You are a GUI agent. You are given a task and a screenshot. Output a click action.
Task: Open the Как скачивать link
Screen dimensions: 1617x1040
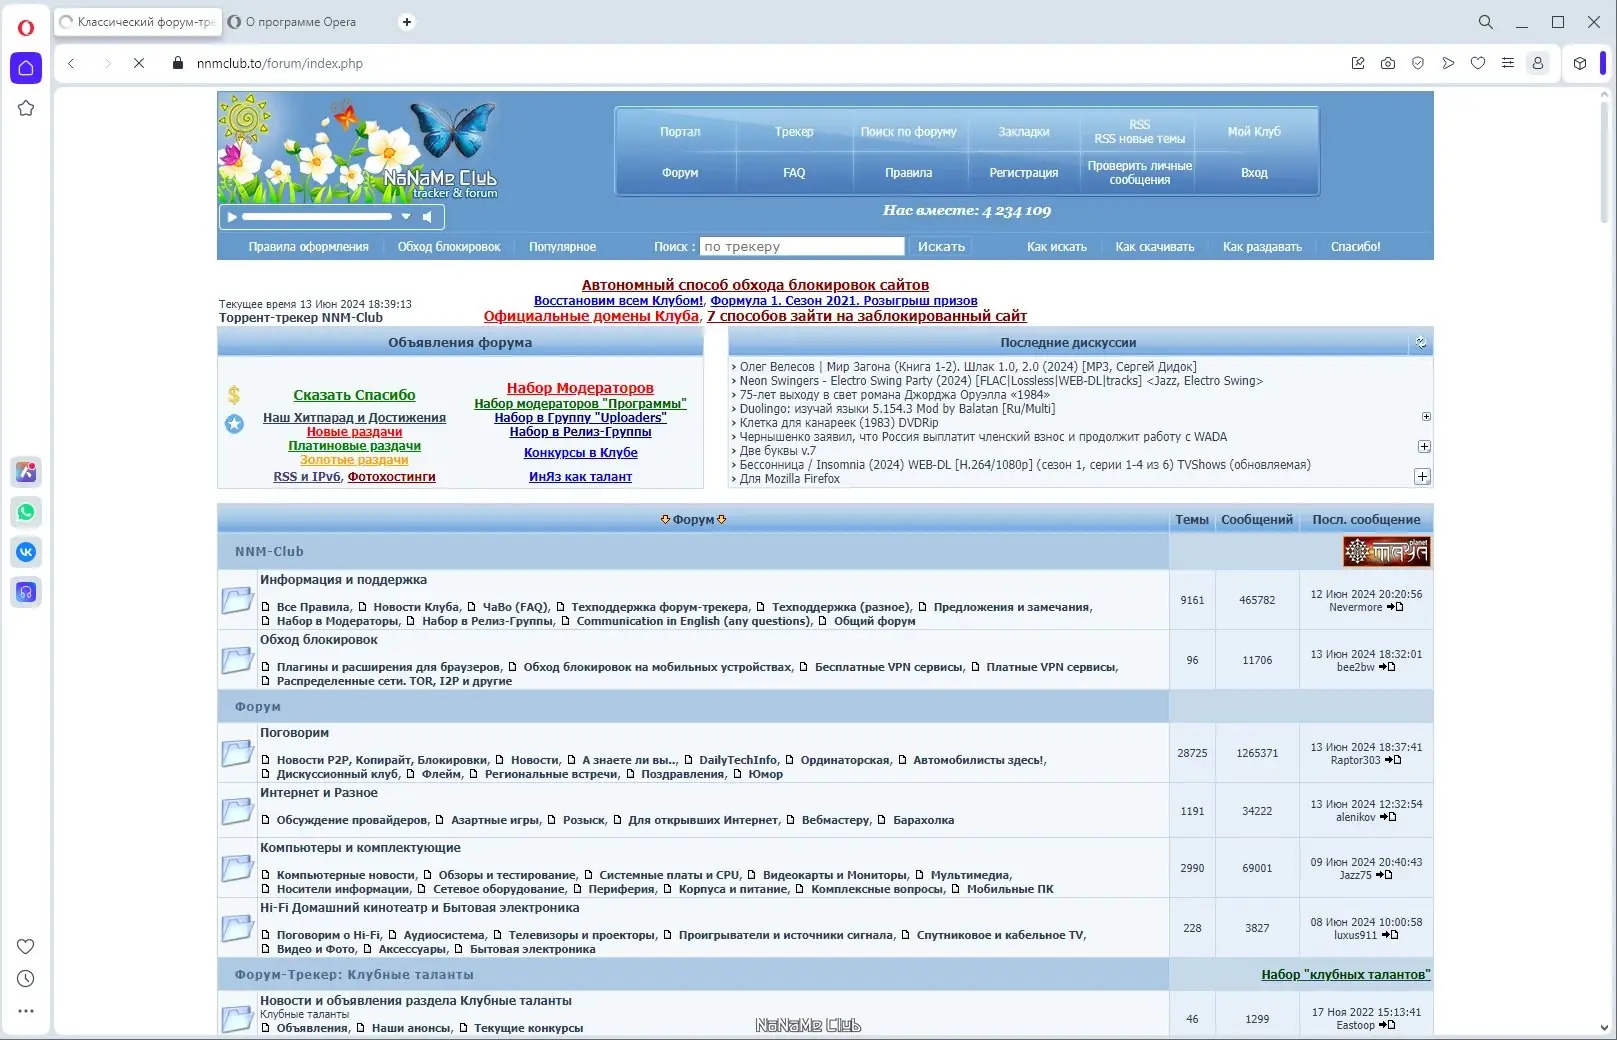tap(1155, 247)
